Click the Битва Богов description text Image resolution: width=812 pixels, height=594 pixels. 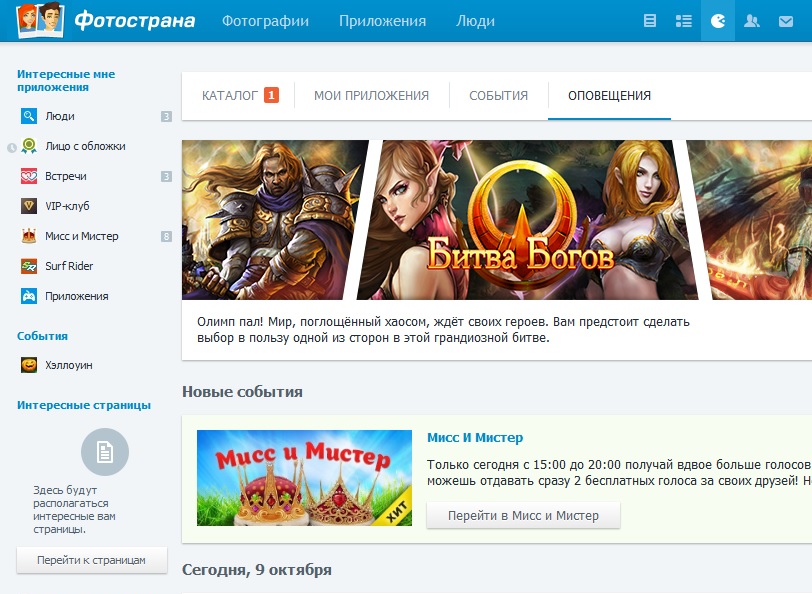(x=443, y=330)
